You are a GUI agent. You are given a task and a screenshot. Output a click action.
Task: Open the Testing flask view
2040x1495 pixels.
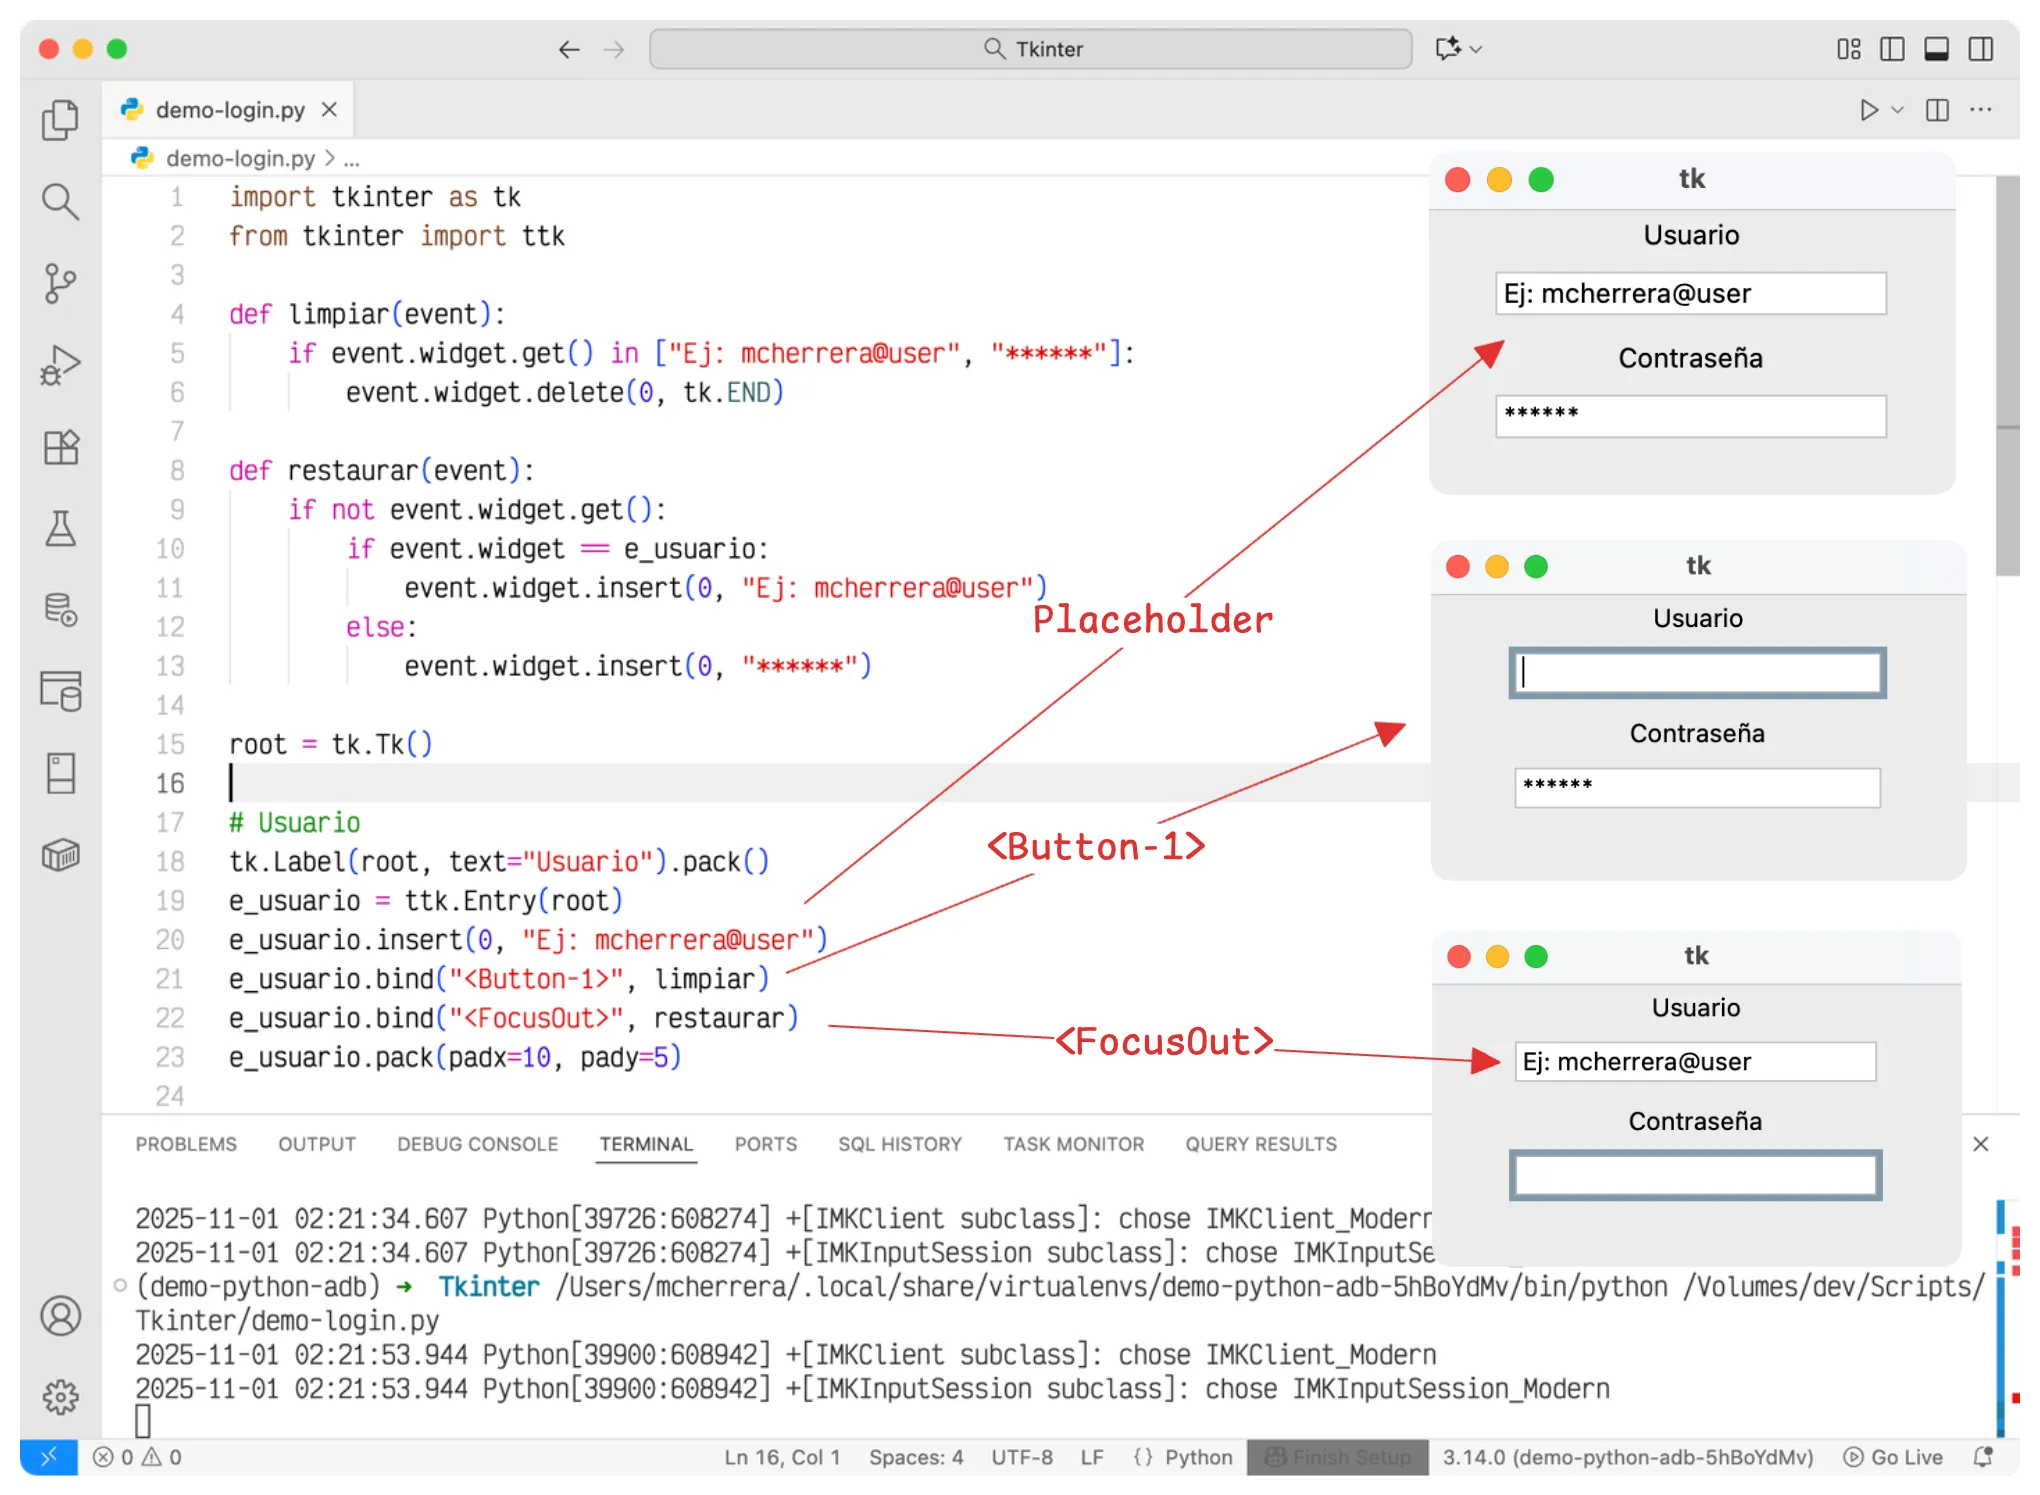click(60, 529)
